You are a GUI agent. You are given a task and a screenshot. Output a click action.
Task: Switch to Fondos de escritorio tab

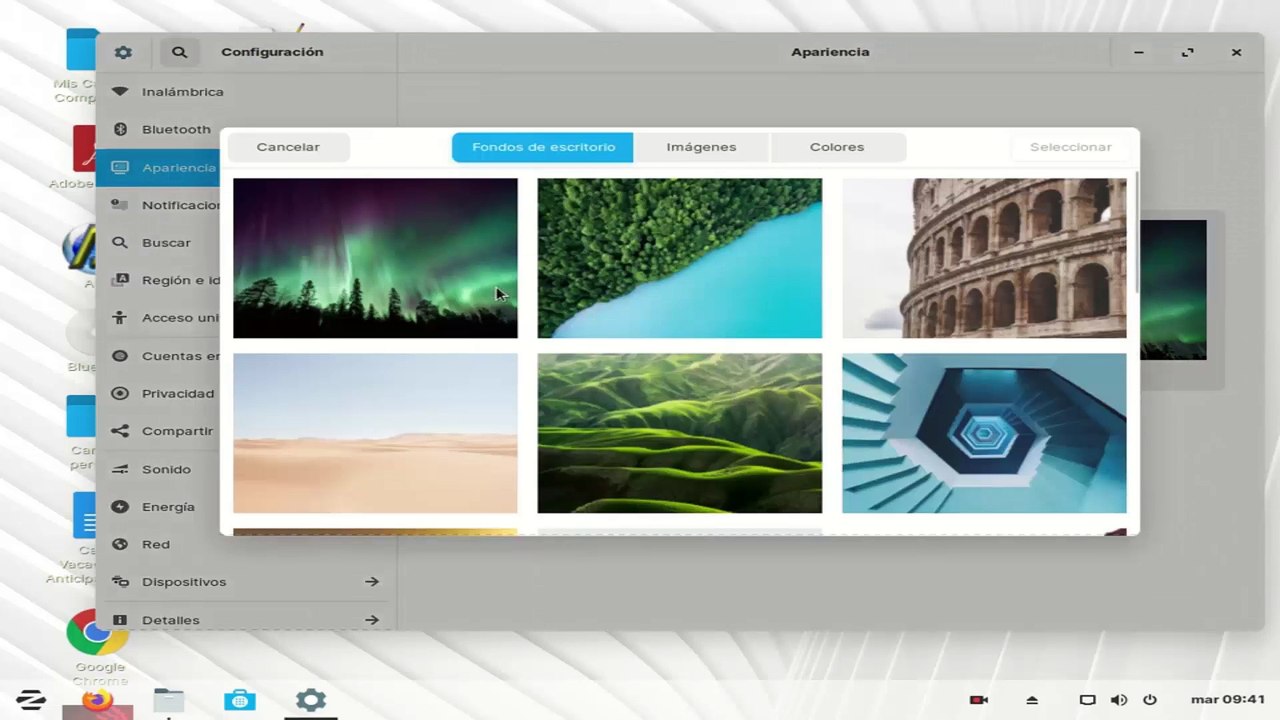[x=543, y=147]
